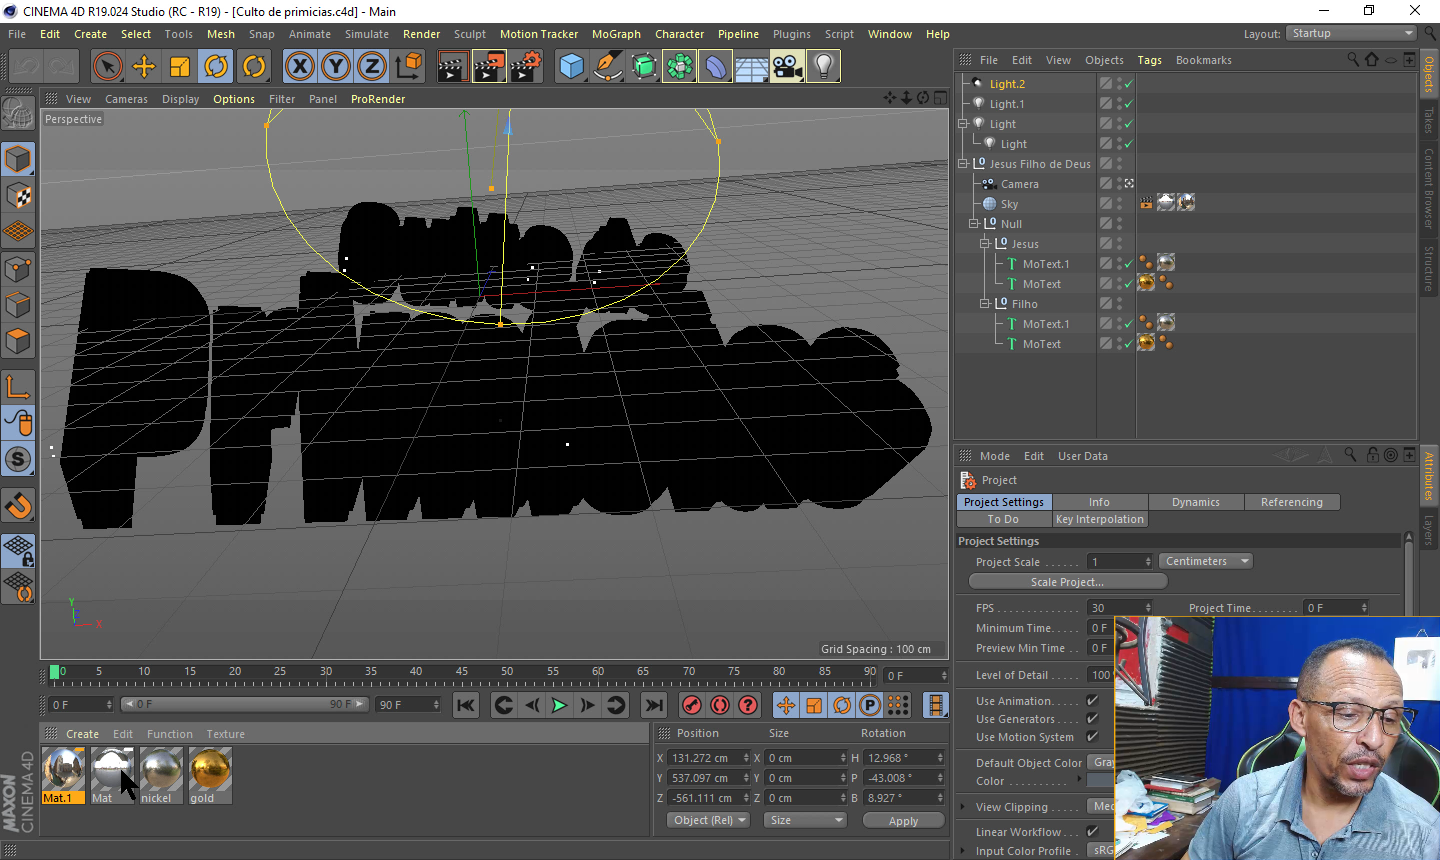Viewport: 1440px width, 860px height.
Task: Toggle Y axis lock
Action: 336,67
